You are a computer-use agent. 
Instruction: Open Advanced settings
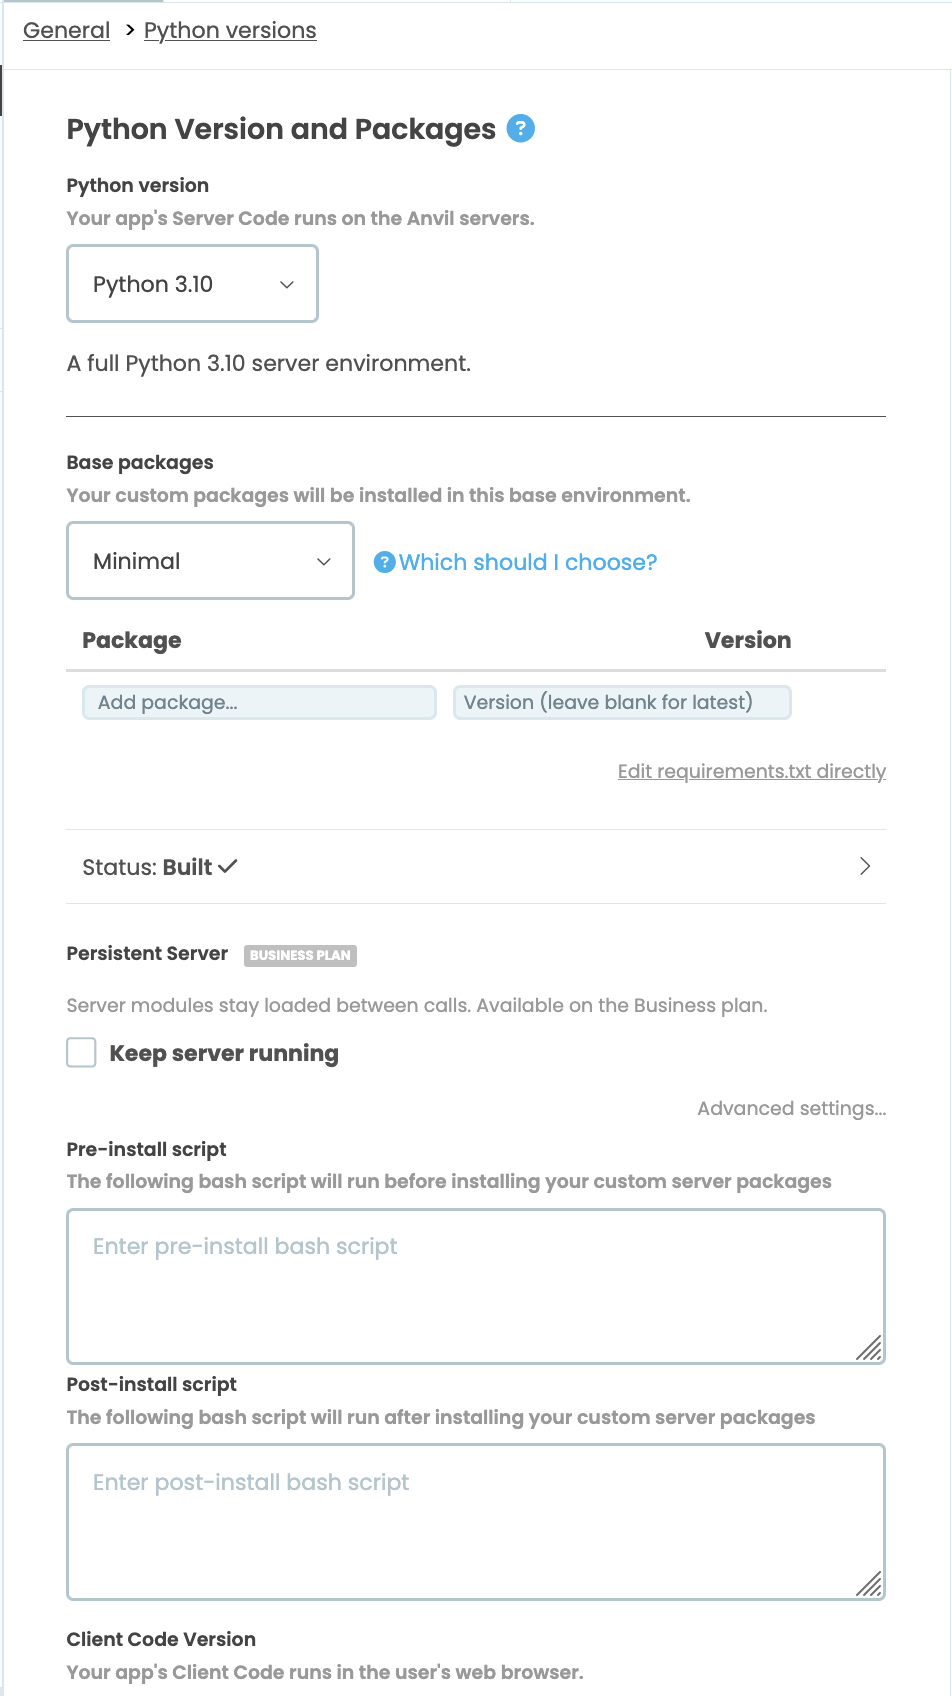791,1108
